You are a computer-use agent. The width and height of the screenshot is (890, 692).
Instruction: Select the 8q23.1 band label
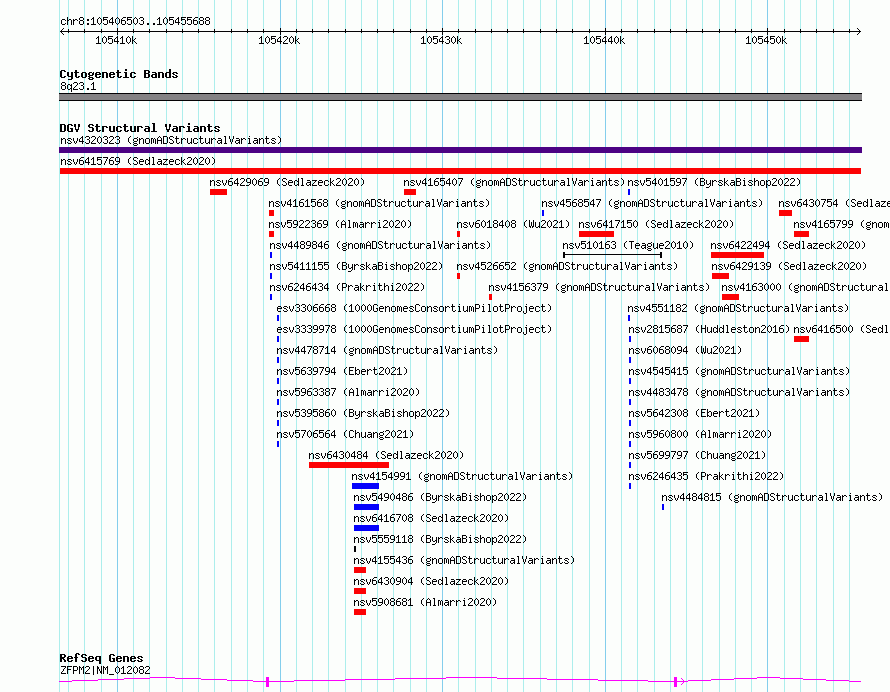click(78, 86)
